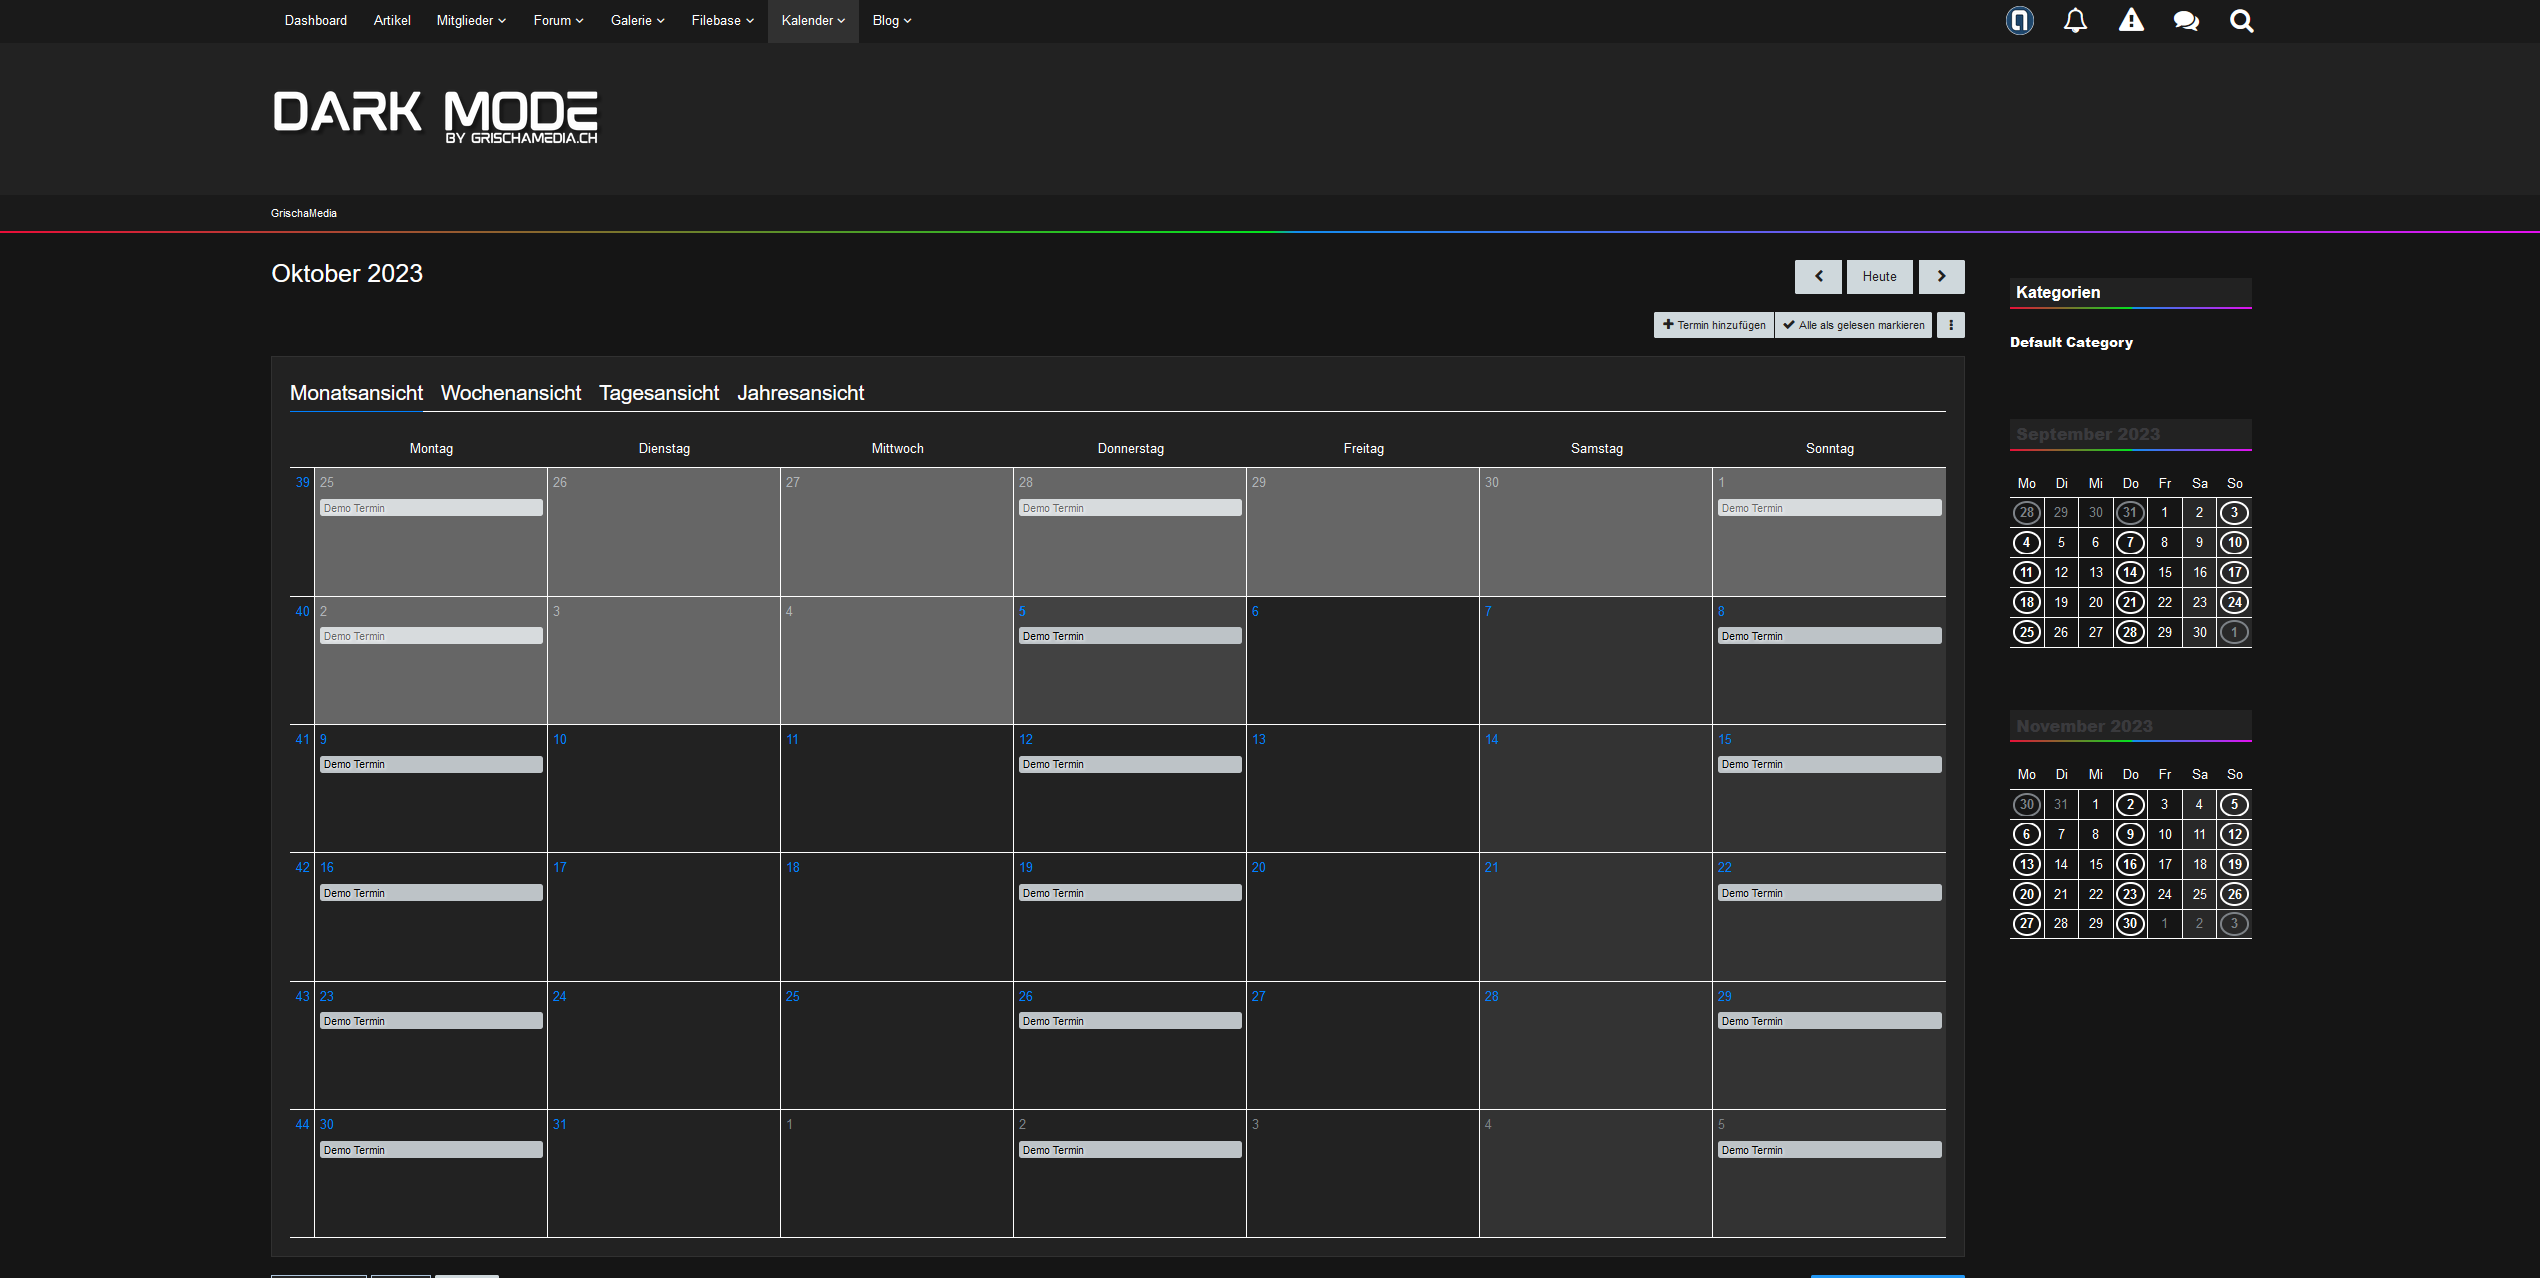Open the conversations speech bubble icon
Image resolution: width=2540 pixels, height=1278 pixels.
[2186, 21]
